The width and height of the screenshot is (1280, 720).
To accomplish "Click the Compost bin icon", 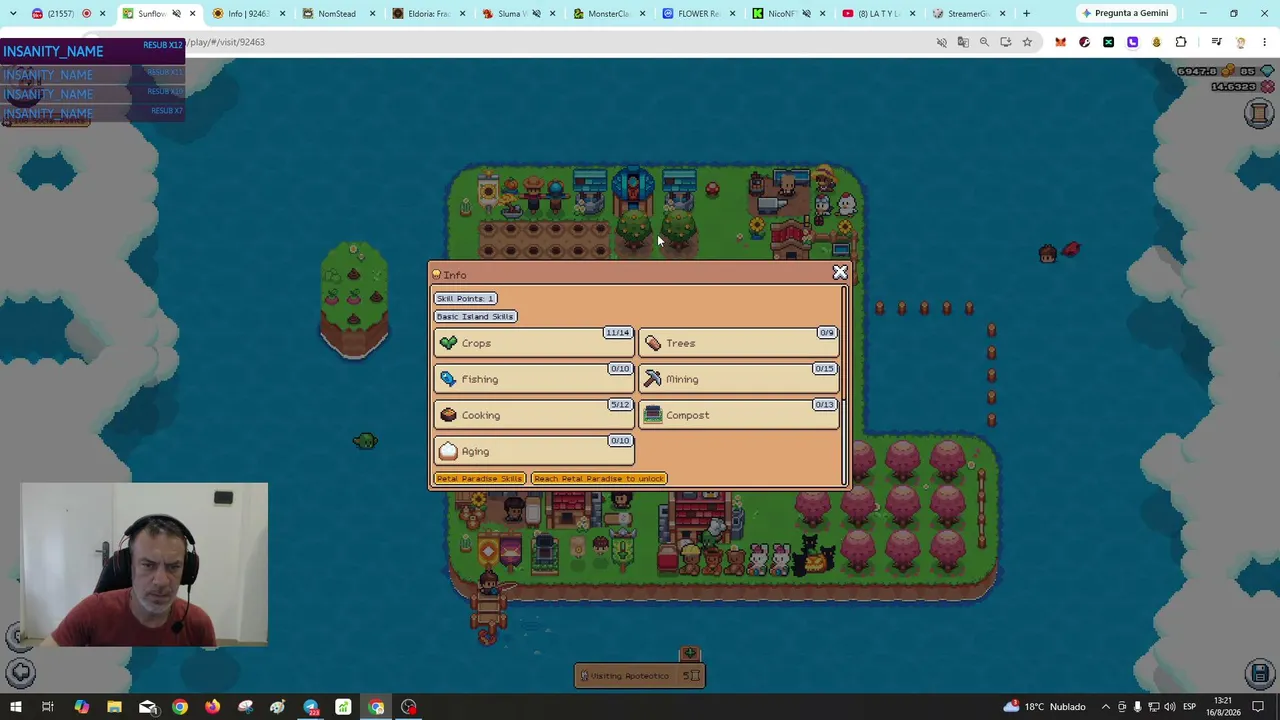I will [653, 415].
